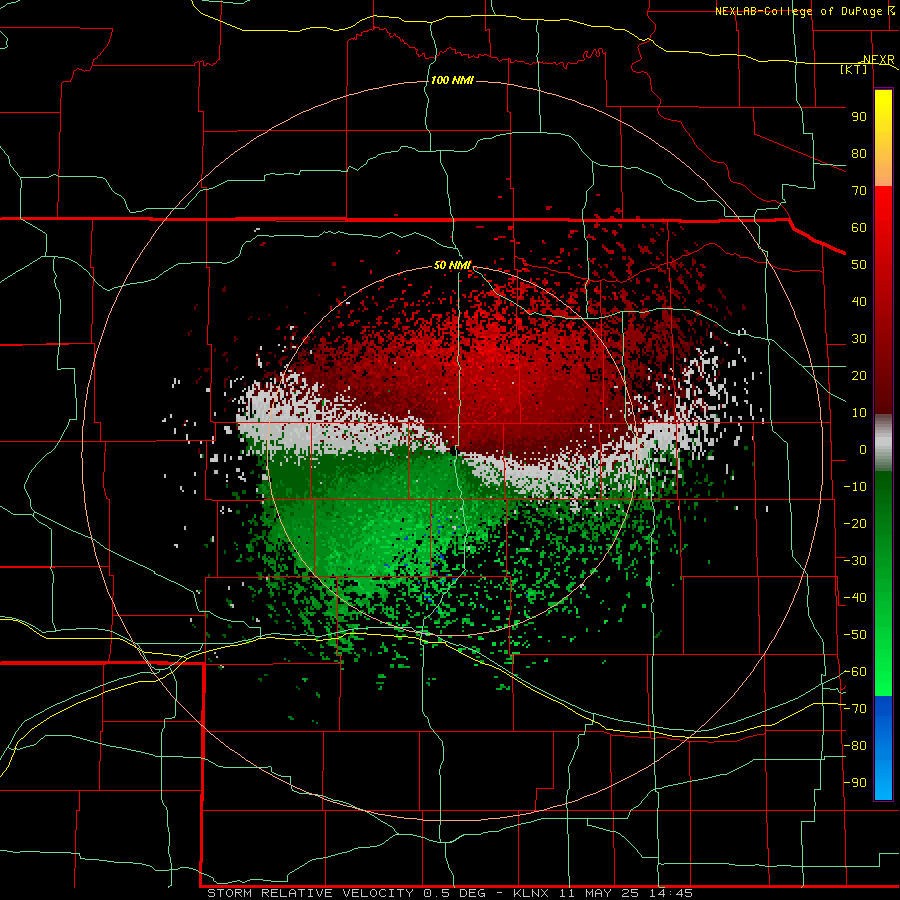
Task: Click the 0 value on velocity scale
Action: pos(863,449)
